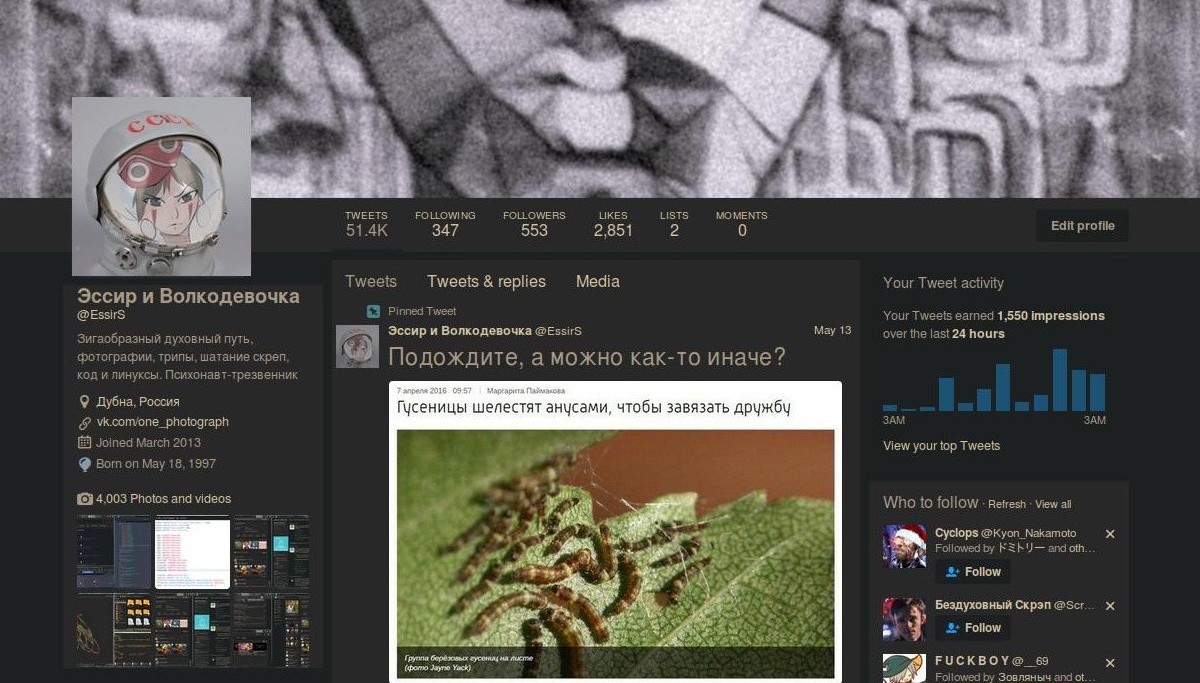
Task: Click the 1,550 impressions text
Action: tap(1051, 316)
